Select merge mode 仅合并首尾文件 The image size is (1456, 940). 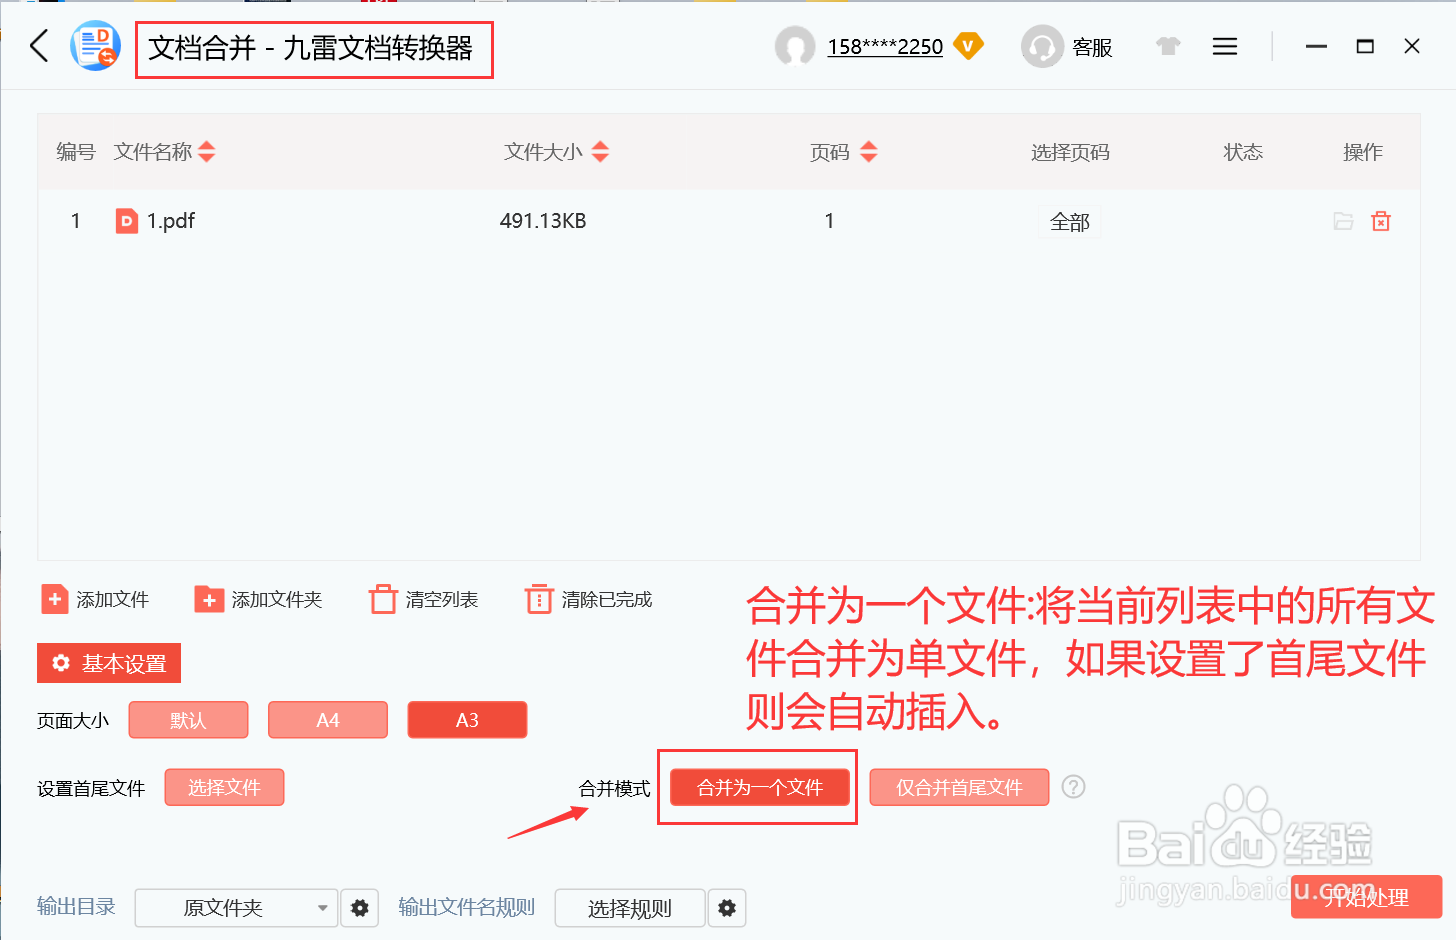pyautogui.click(x=959, y=787)
